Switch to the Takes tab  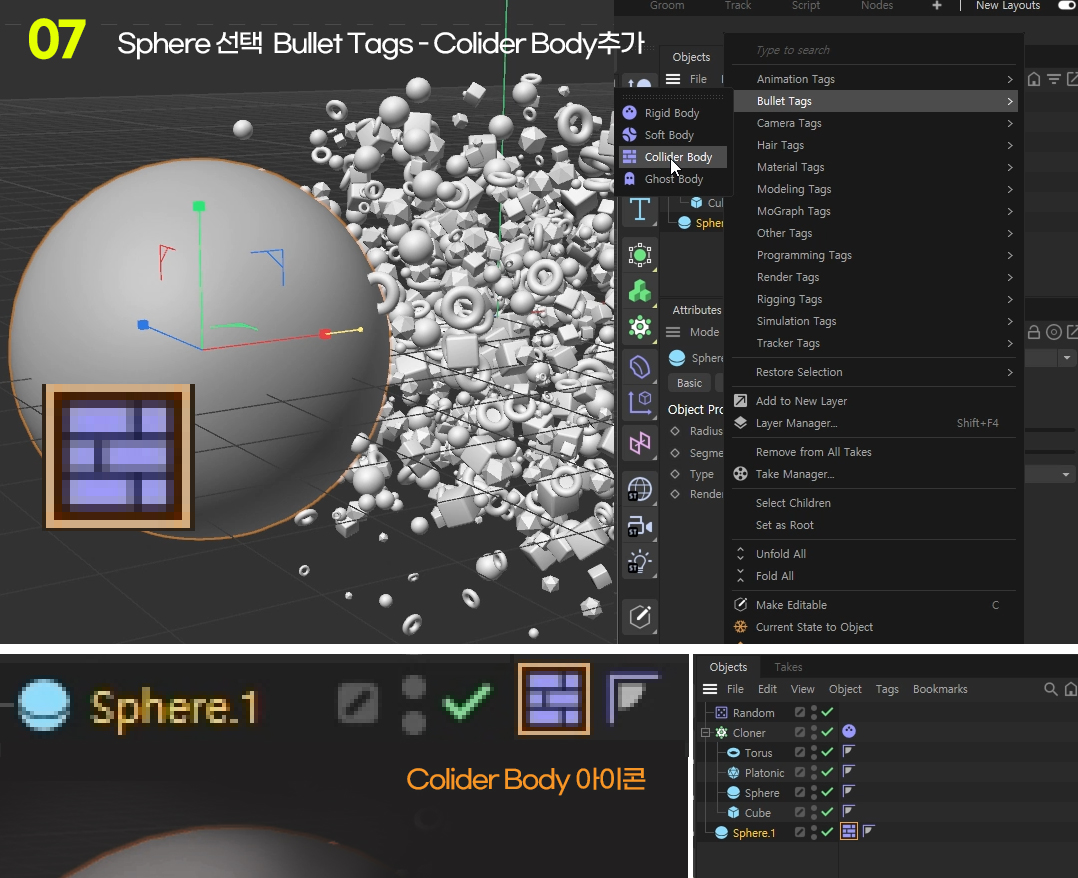tap(788, 667)
